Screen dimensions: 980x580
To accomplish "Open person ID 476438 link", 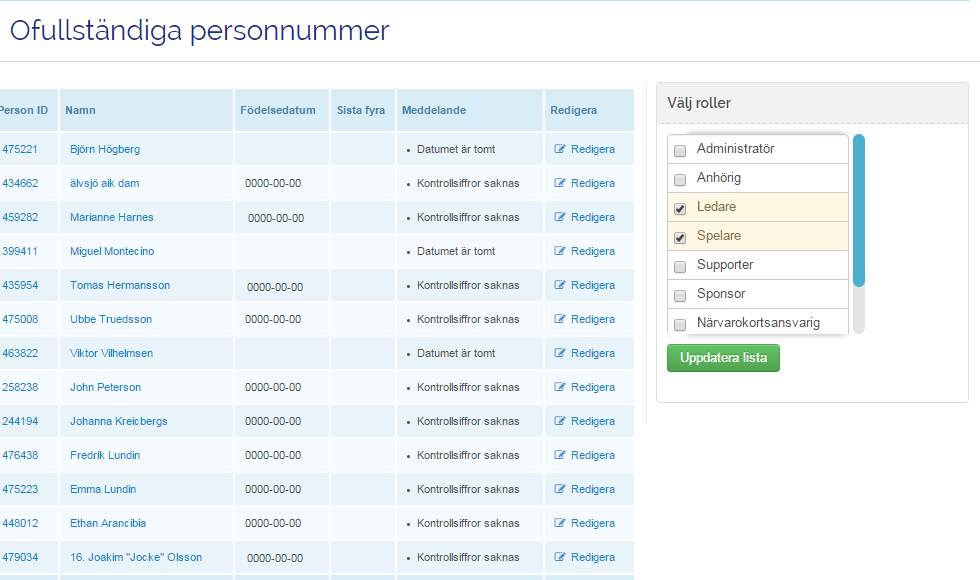I will click(20, 456).
